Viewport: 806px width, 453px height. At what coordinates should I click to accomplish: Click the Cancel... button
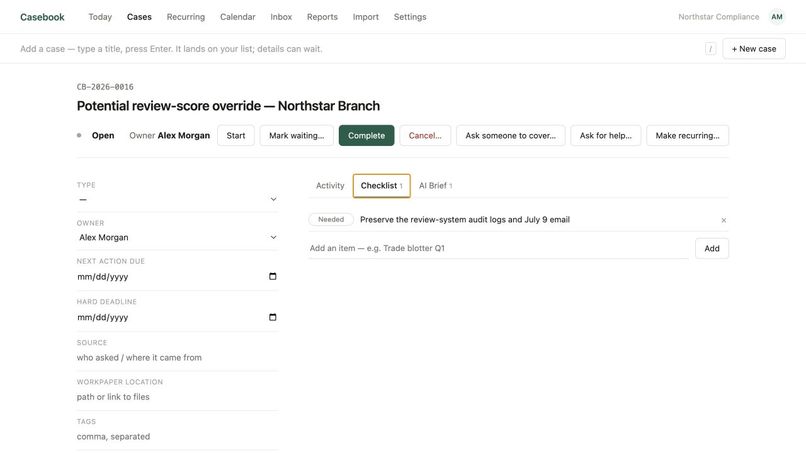pyautogui.click(x=425, y=136)
